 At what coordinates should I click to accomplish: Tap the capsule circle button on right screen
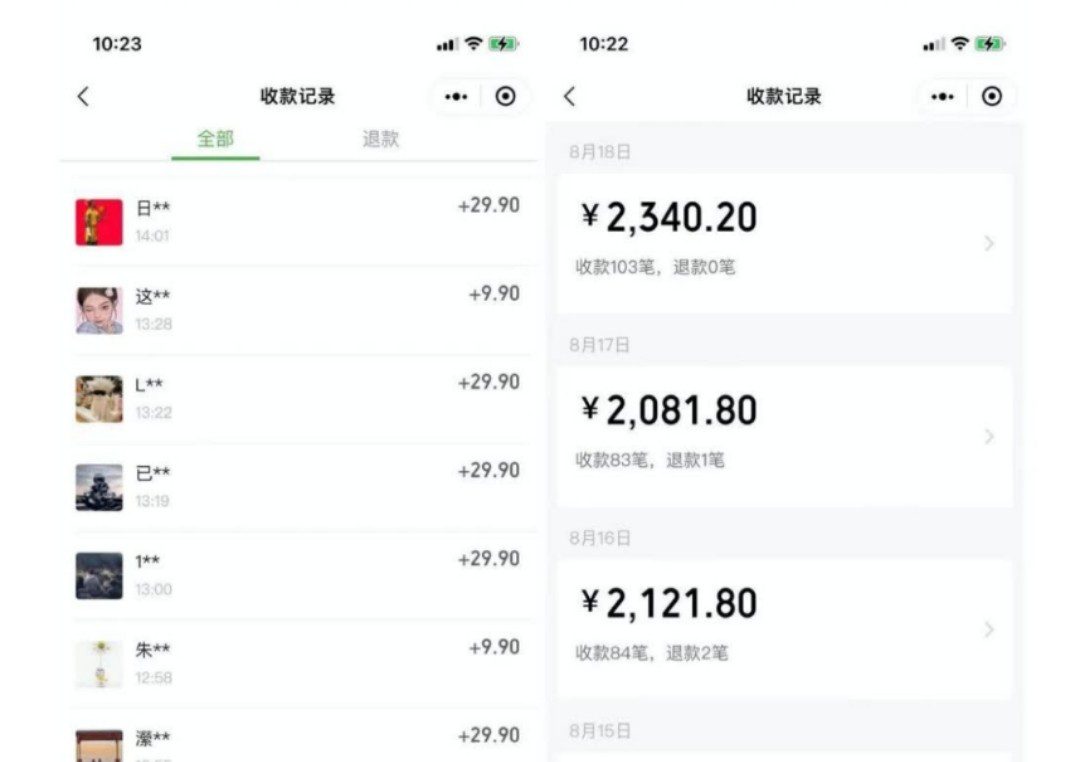tap(992, 96)
